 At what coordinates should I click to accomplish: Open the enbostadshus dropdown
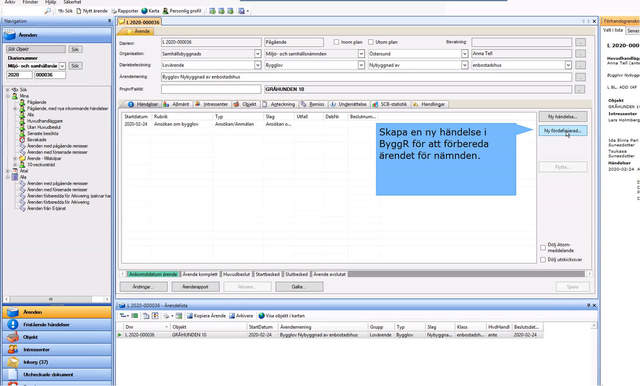pos(568,65)
